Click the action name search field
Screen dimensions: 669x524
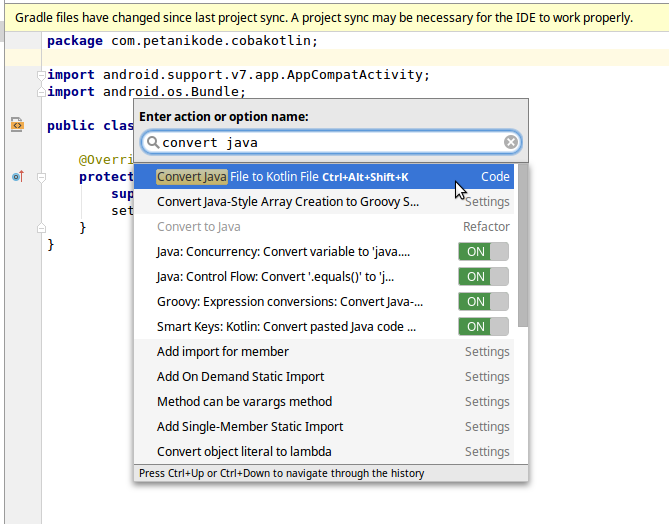pyautogui.click(x=331, y=142)
